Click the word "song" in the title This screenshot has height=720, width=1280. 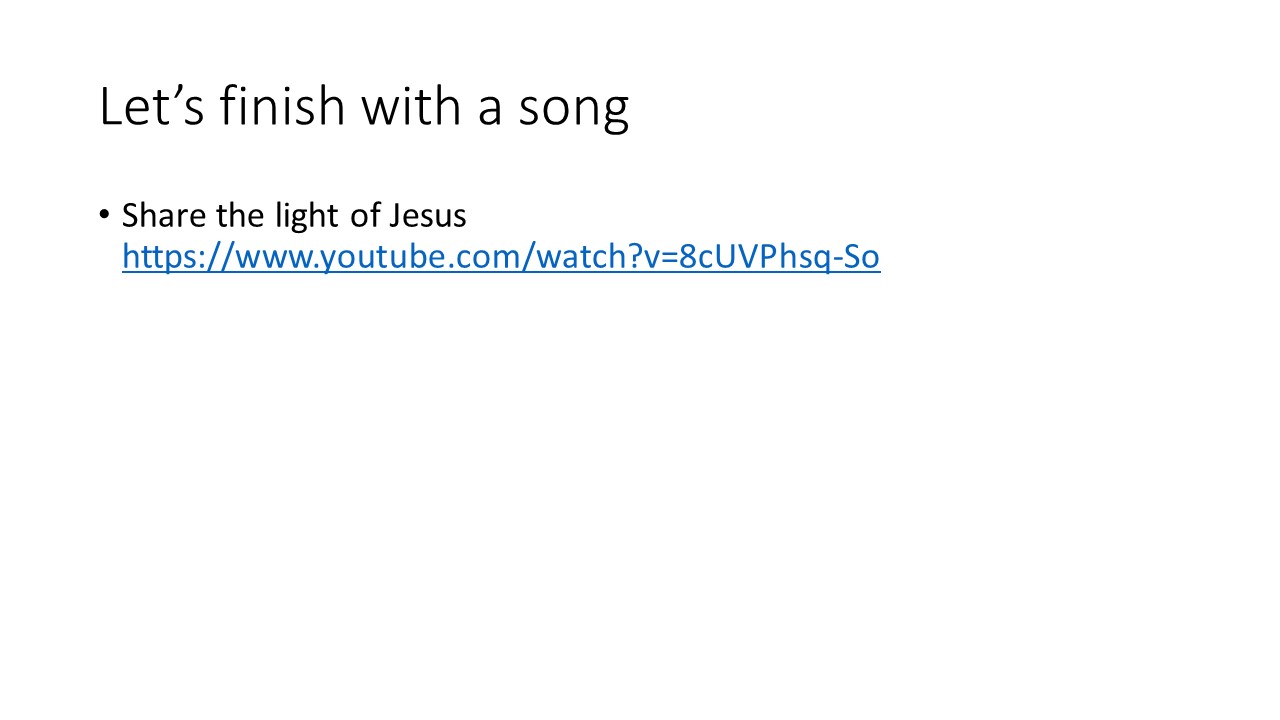(573, 110)
